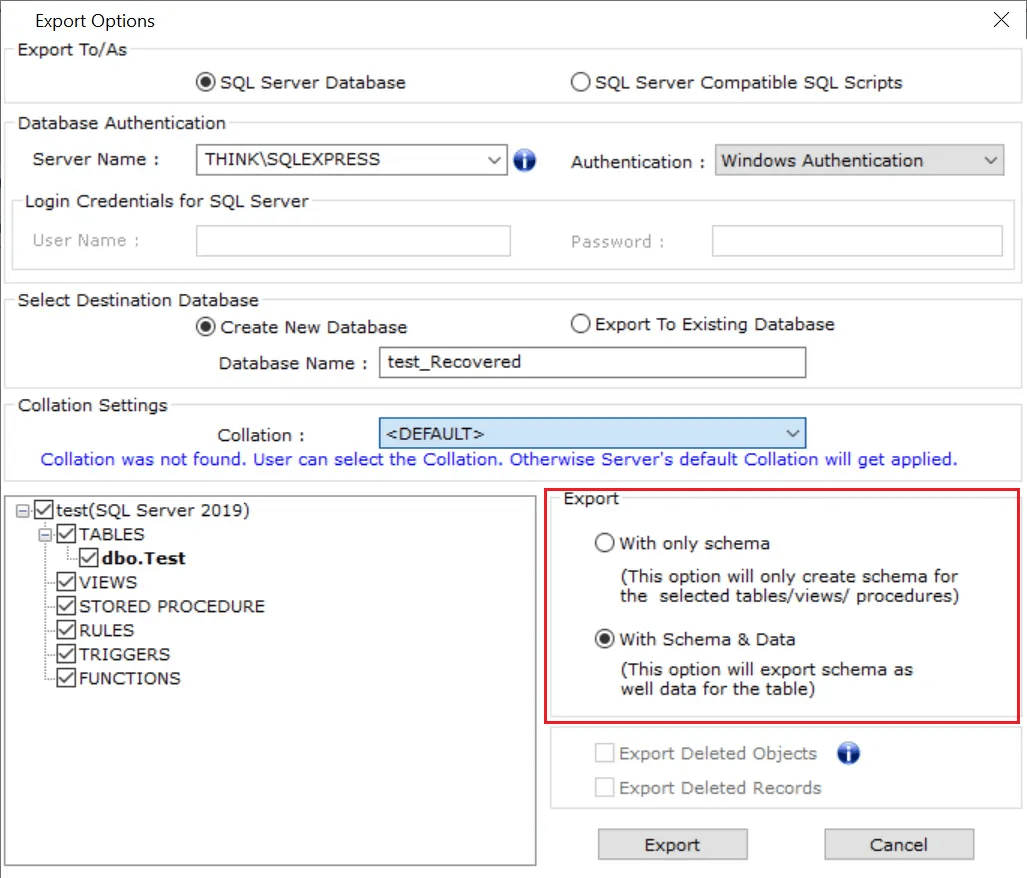
Task: Select Create New Database option
Action: click(x=206, y=327)
